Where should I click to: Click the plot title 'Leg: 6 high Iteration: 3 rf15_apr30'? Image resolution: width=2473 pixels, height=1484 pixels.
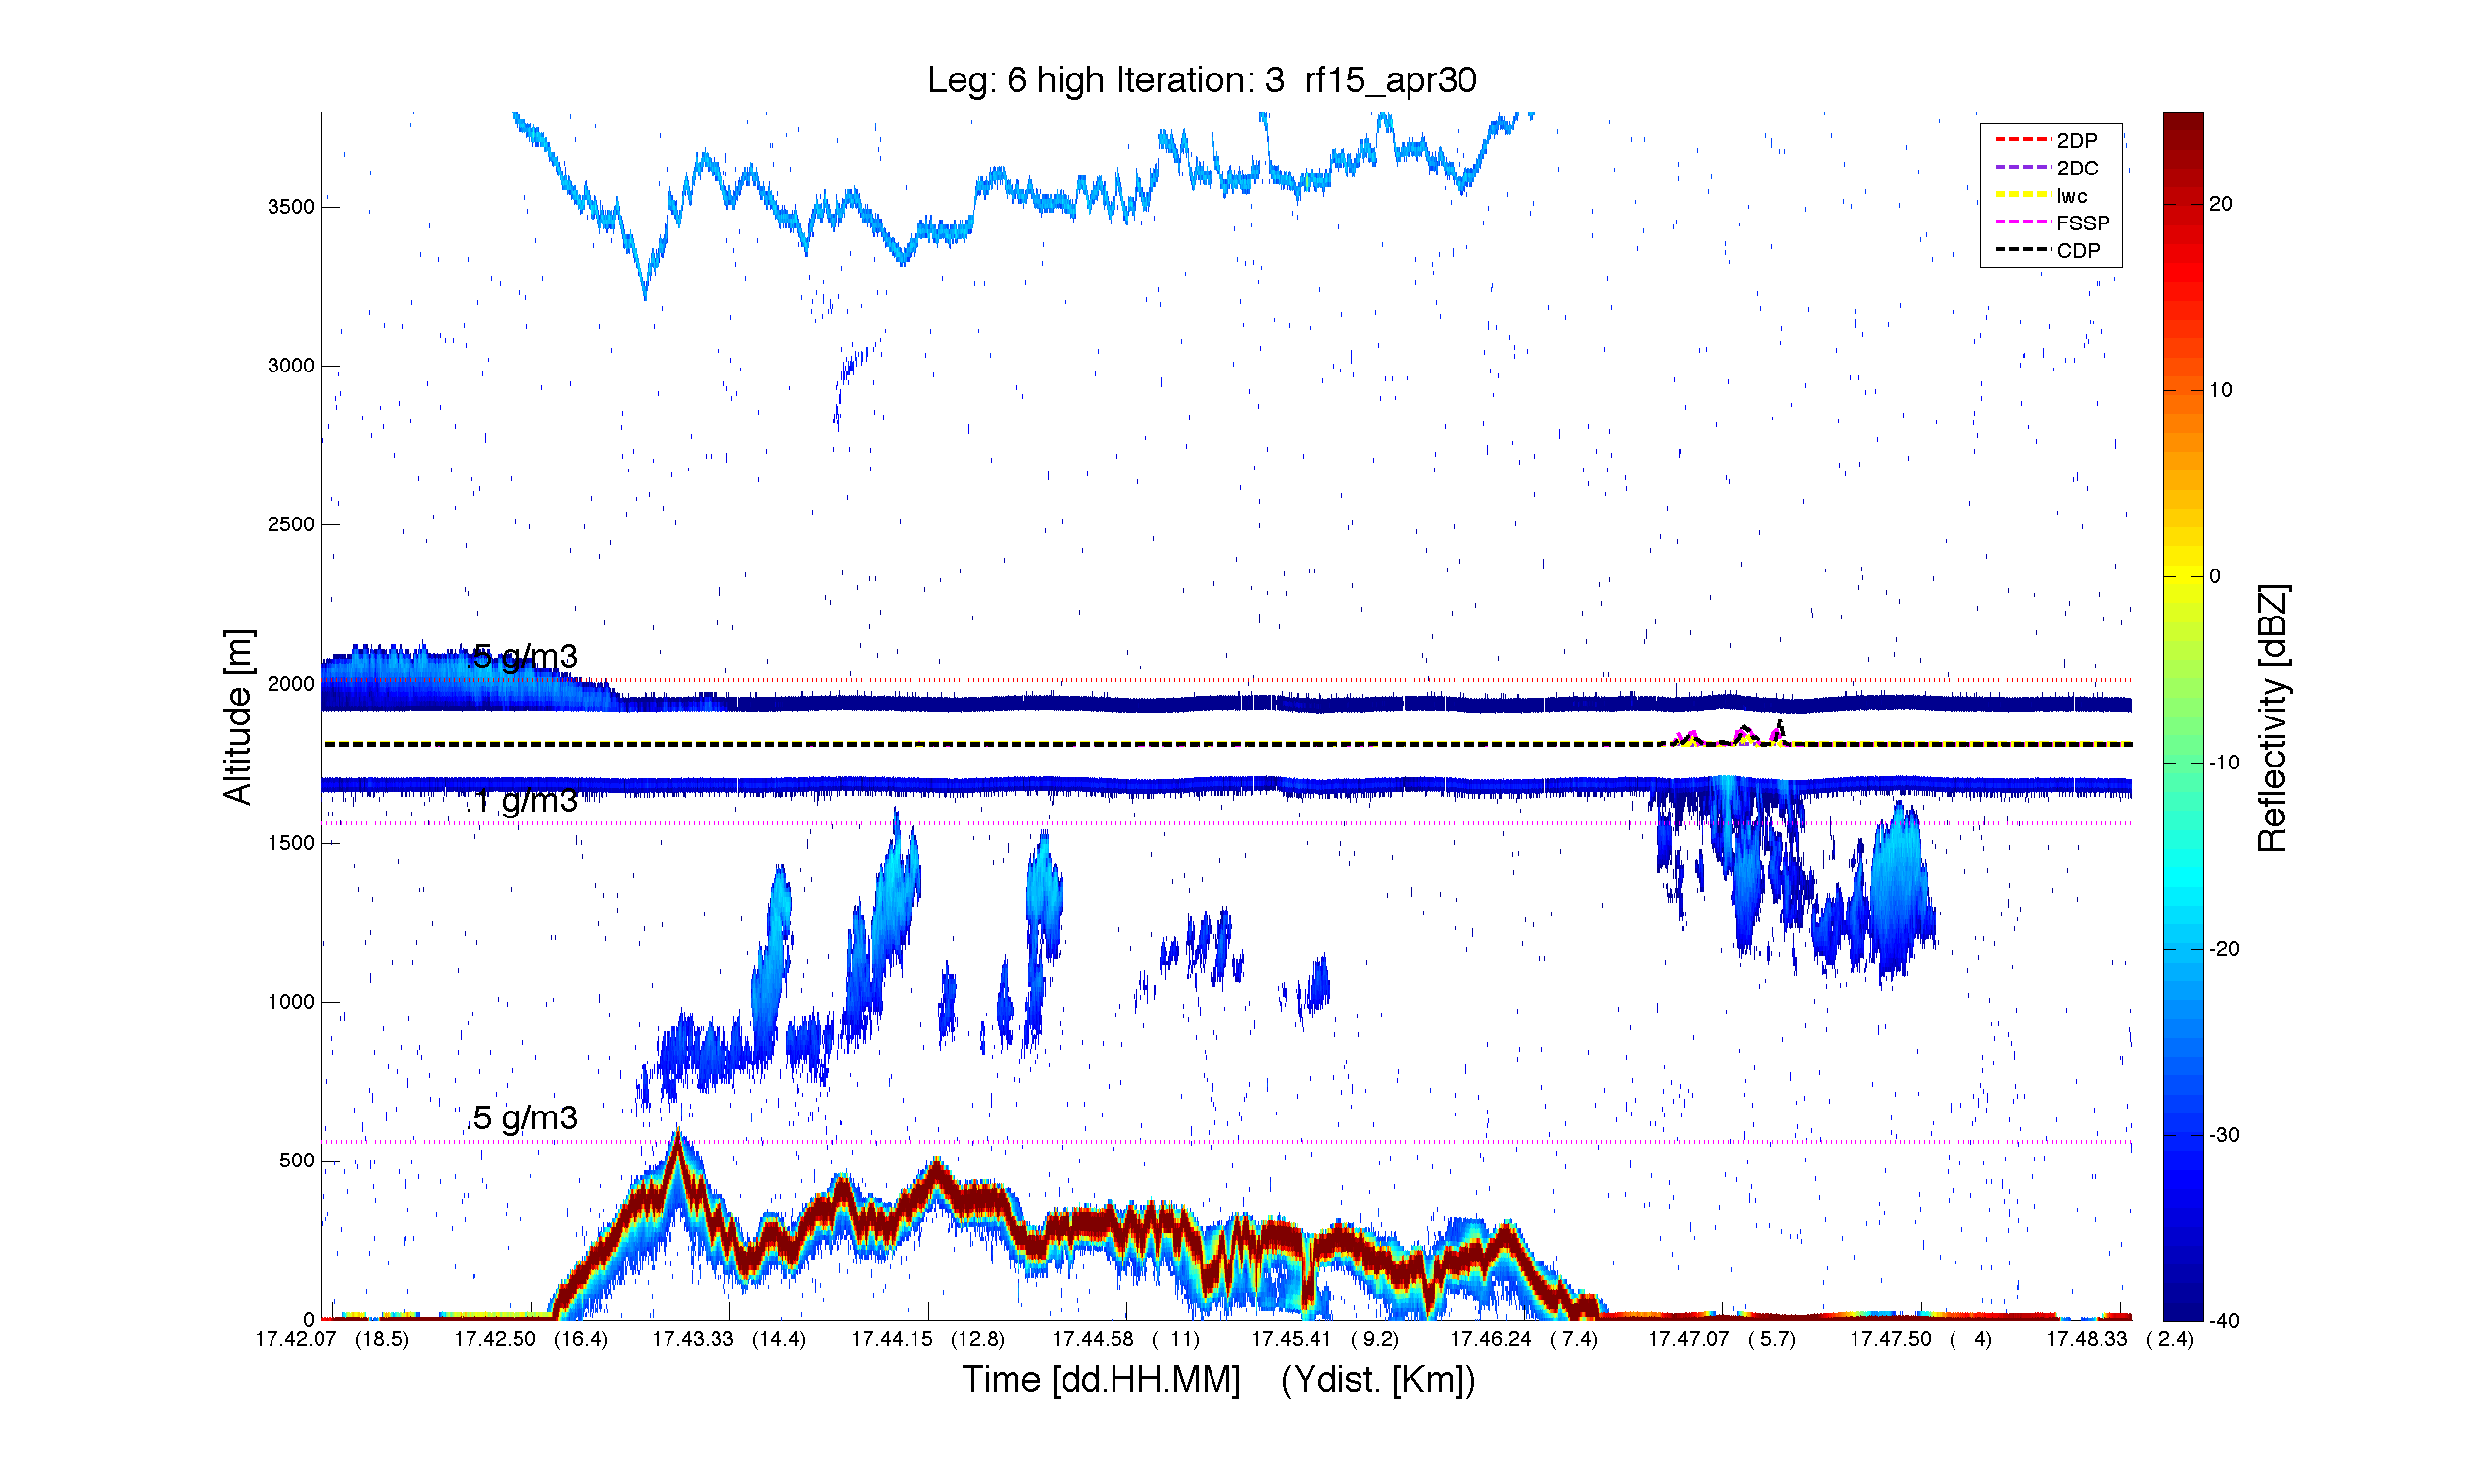coord(1201,80)
